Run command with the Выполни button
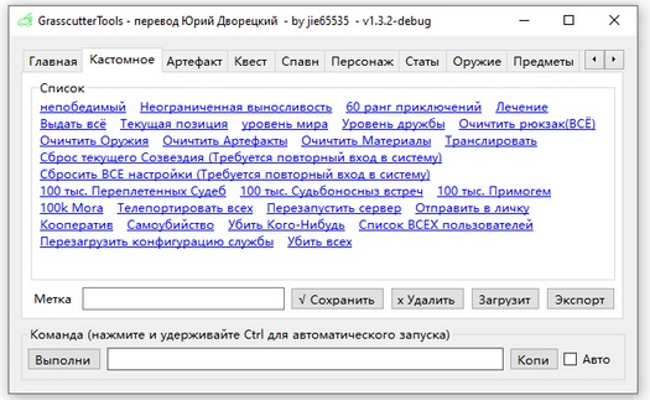This screenshot has width=650, height=400. [x=63, y=360]
